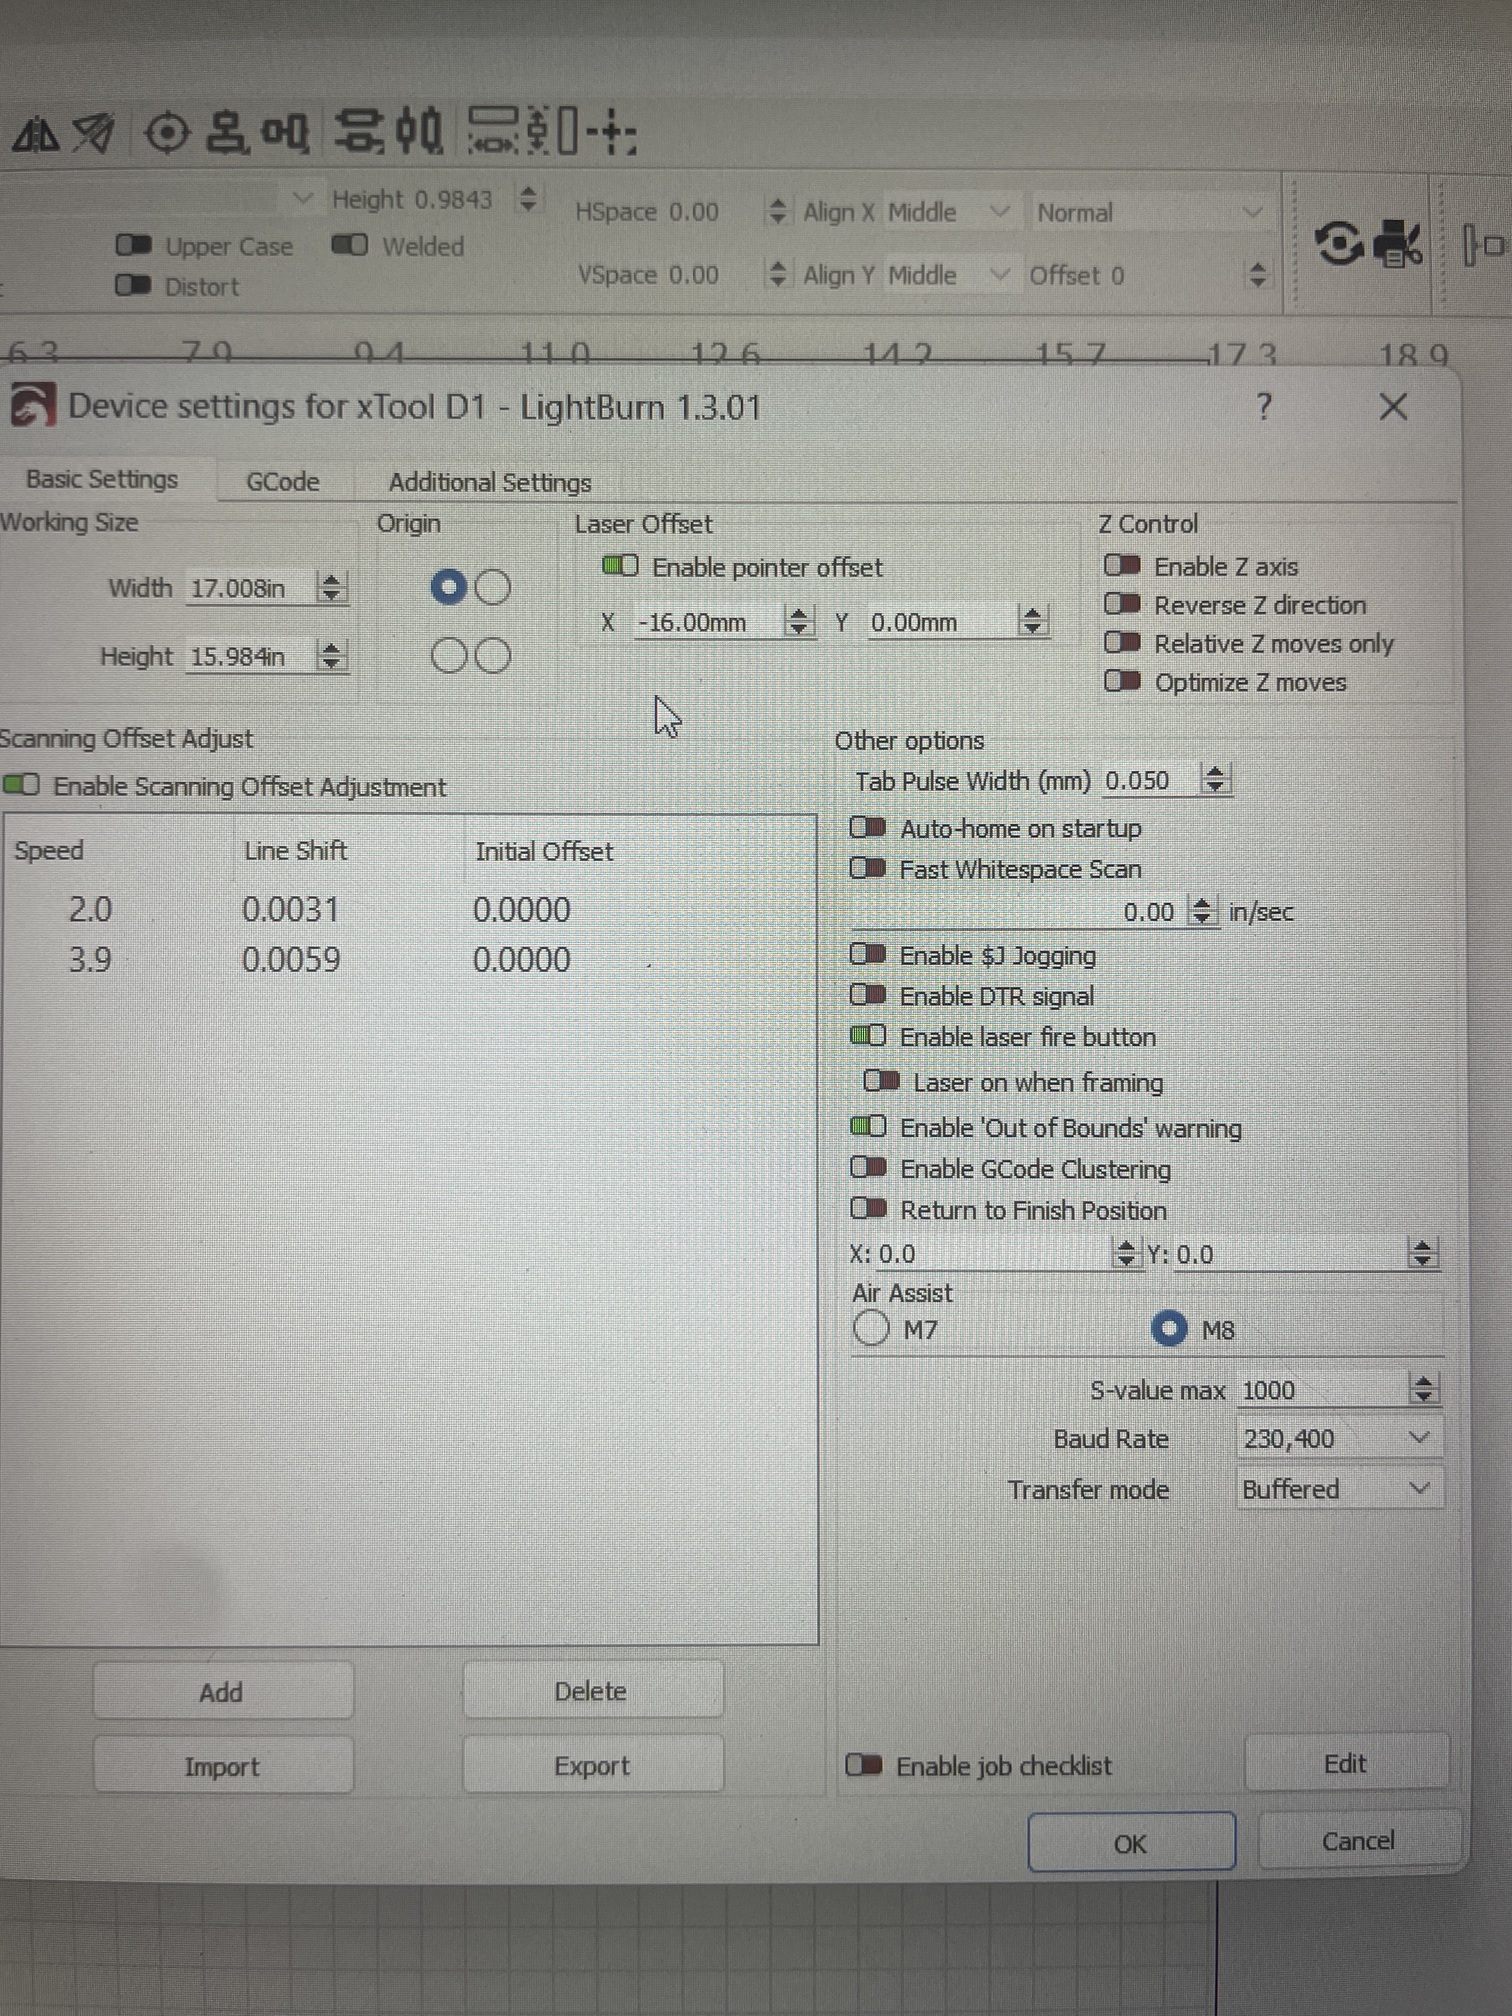Click the Align Centers target icon
This screenshot has height=2016, width=1512.
tap(167, 132)
